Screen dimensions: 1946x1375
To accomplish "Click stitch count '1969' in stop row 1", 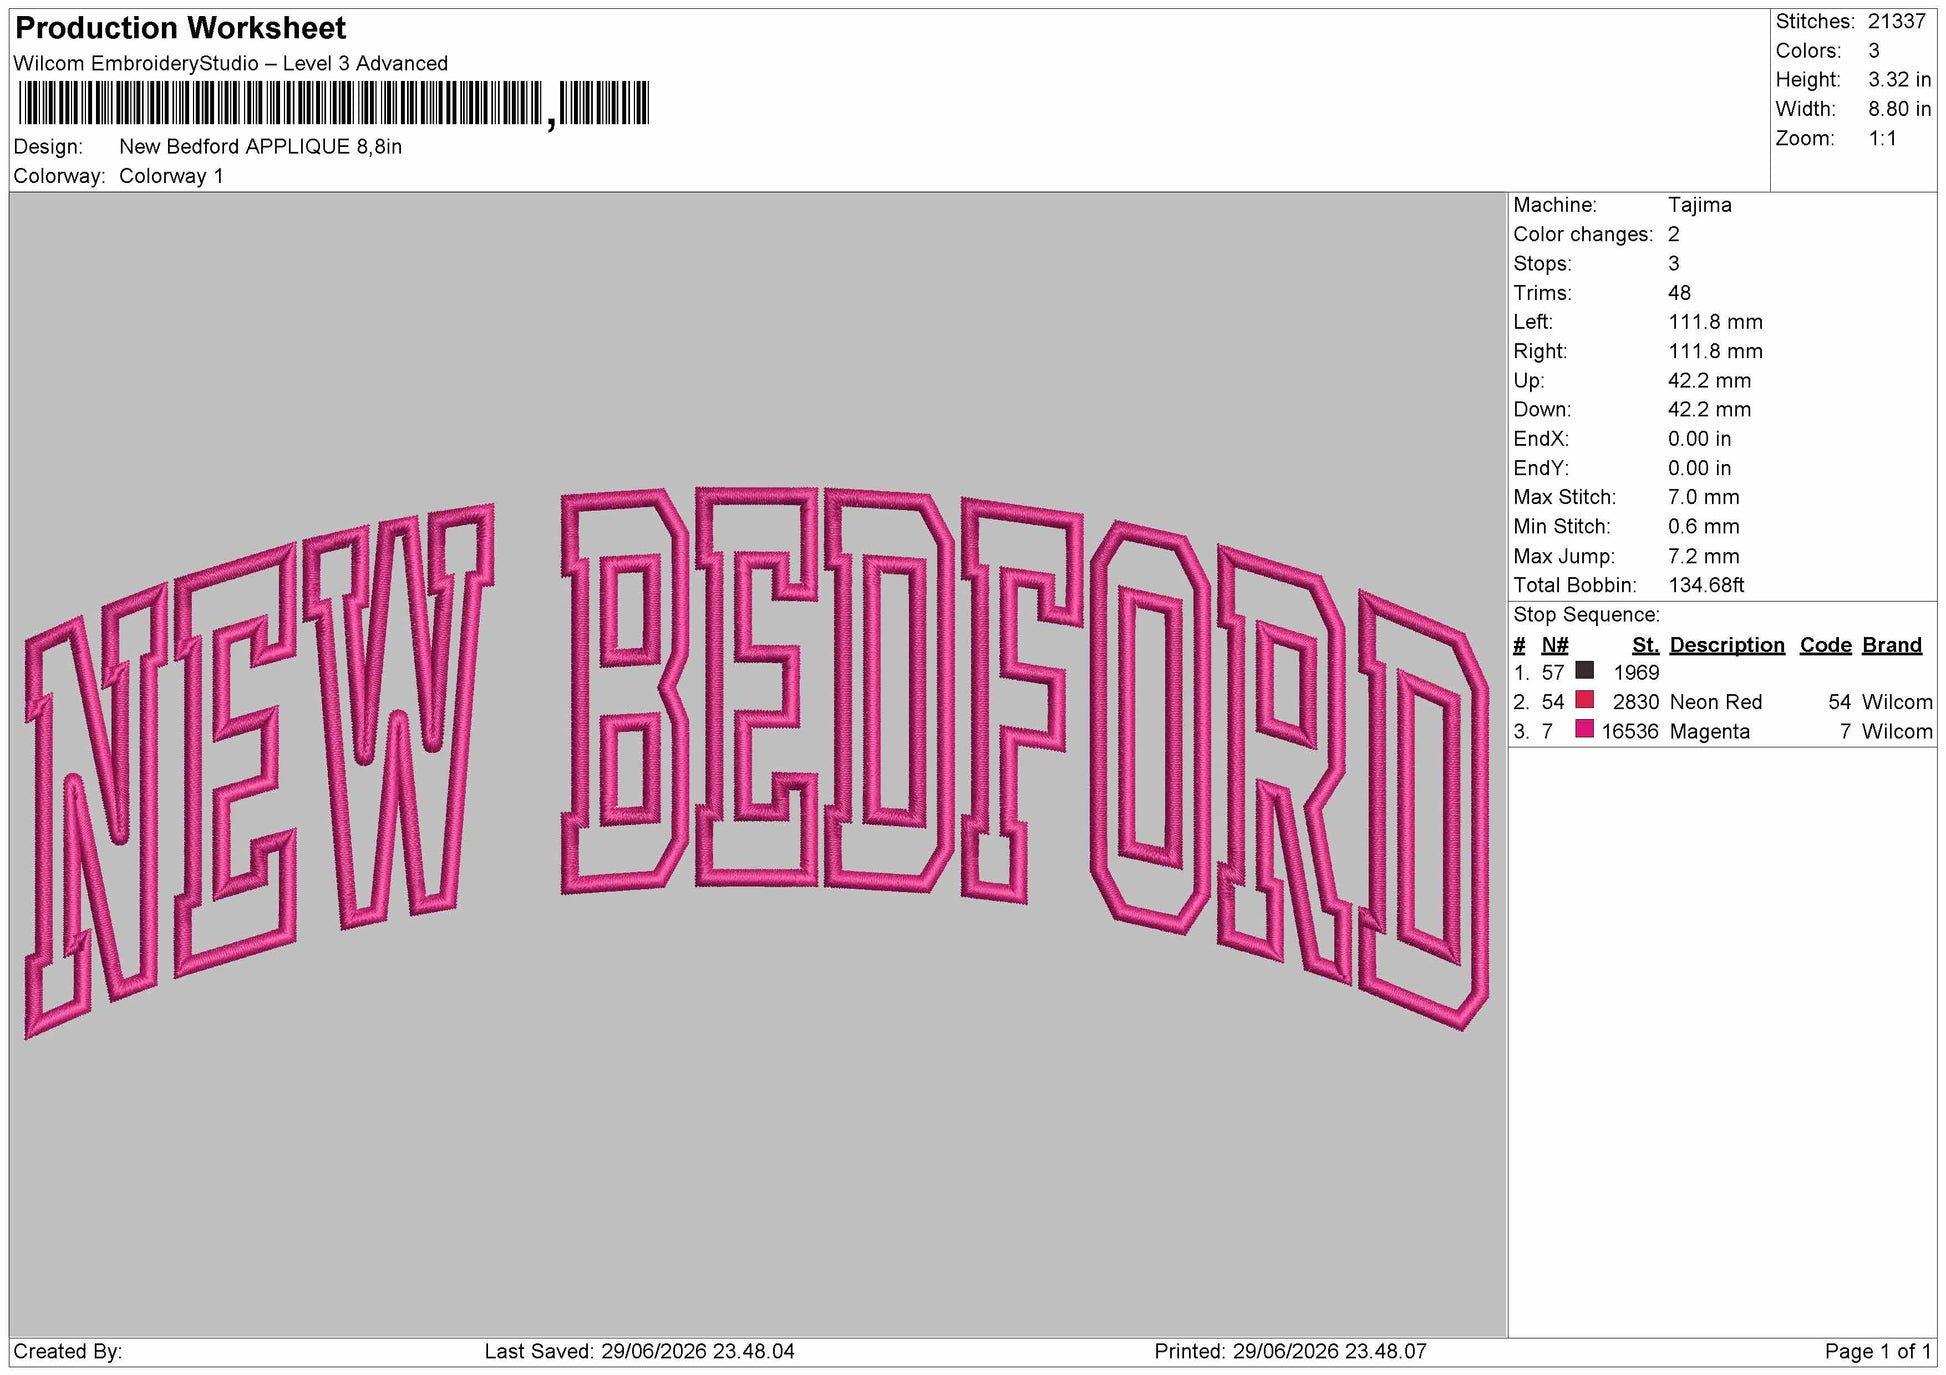I will (x=1636, y=673).
